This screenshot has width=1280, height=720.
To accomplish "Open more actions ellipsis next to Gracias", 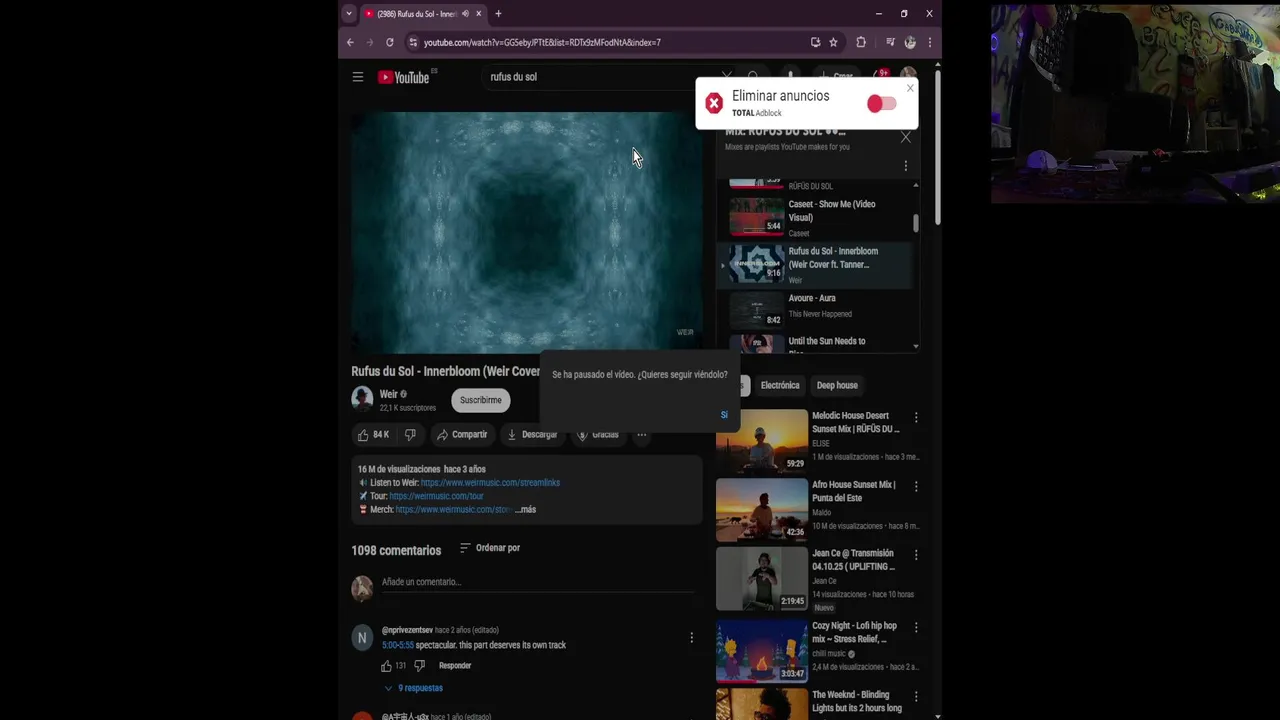I will click(642, 435).
